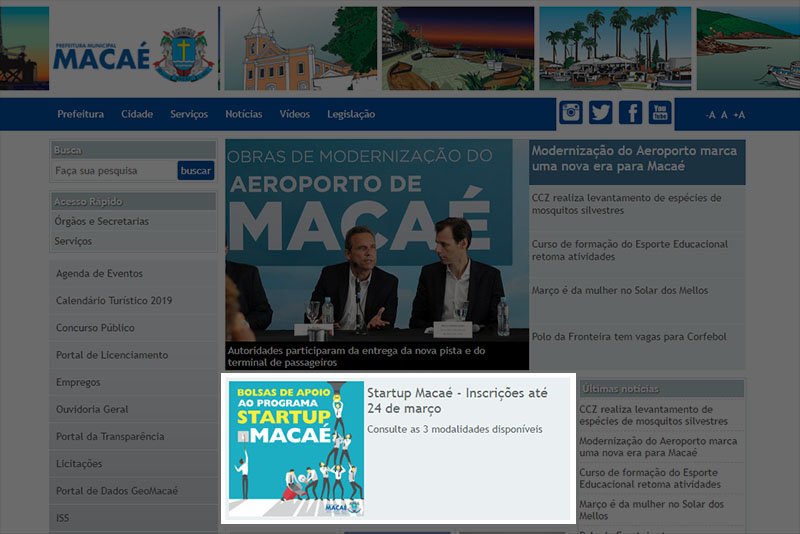Open featured 'Curso de formação do Esporte Educacional' headline
The image size is (800, 534).
click(x=630, y=250)
